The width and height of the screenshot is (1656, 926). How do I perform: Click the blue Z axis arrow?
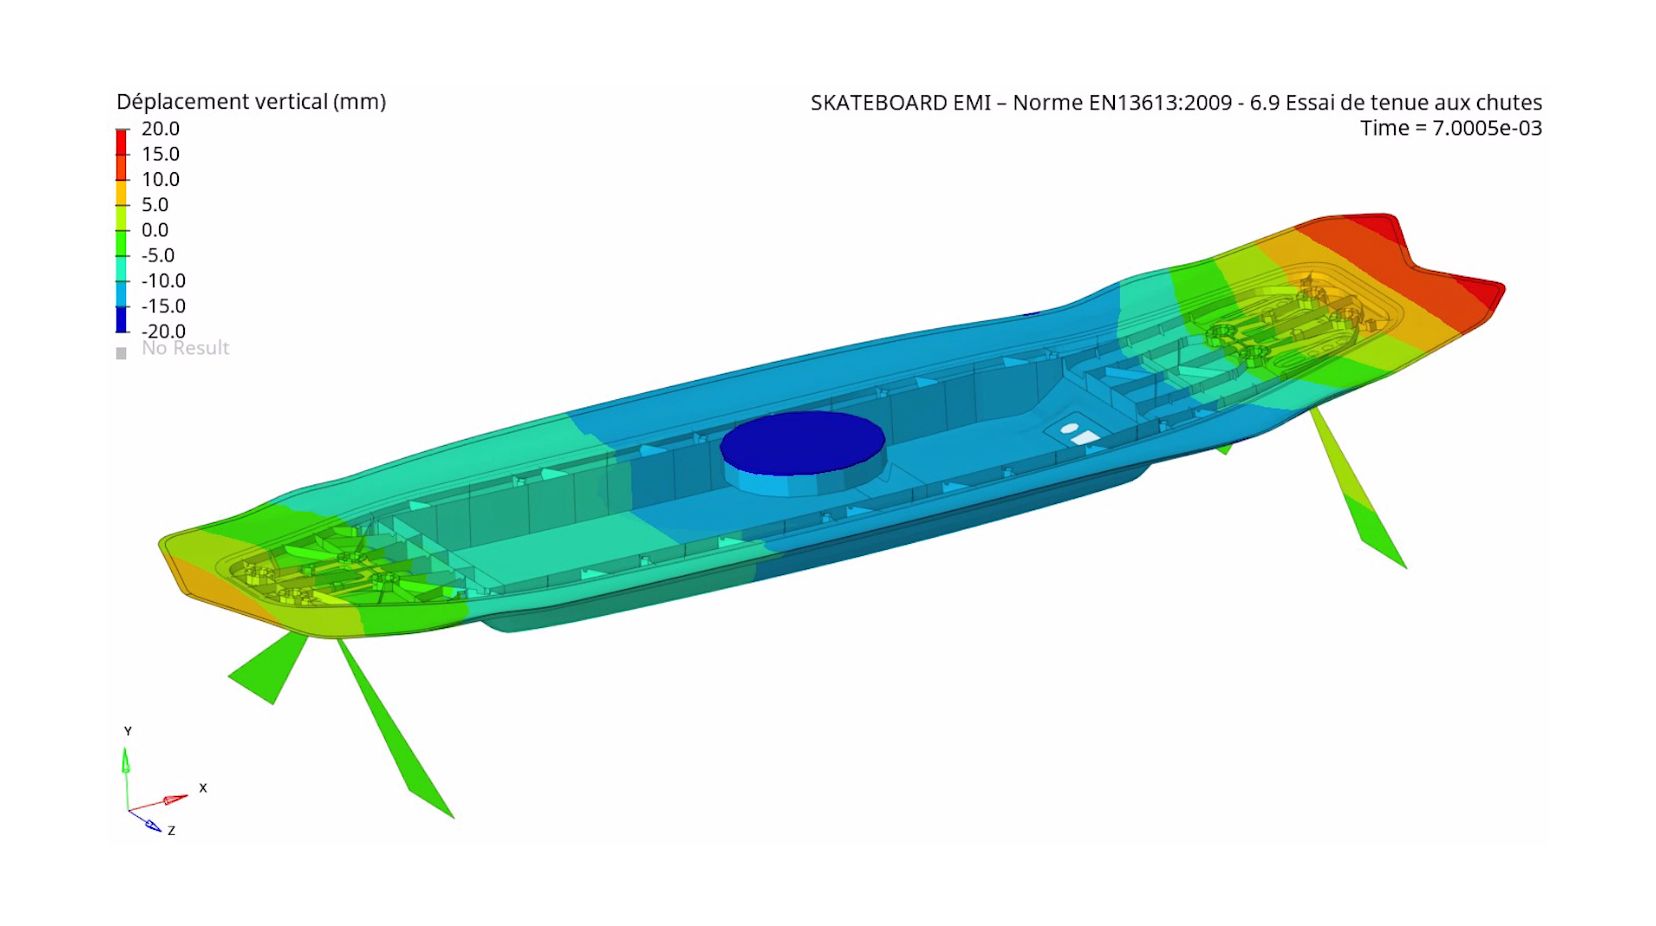(x=150, y=824)
